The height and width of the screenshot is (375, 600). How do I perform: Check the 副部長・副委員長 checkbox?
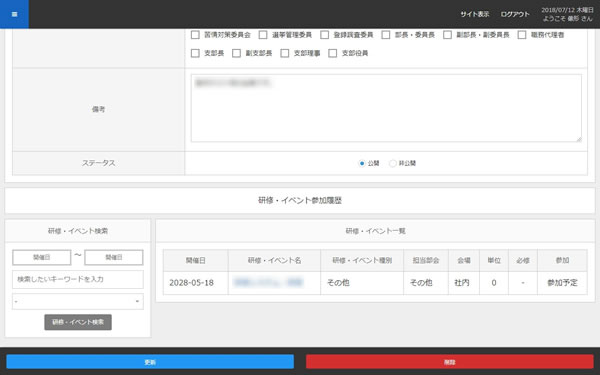coord(447,35)
